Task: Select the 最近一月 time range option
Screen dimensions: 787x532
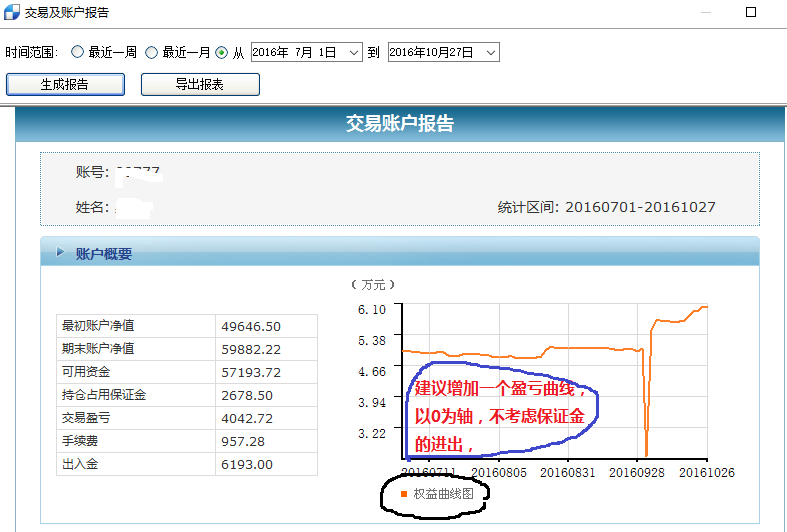Action: [x=152, y=52]
